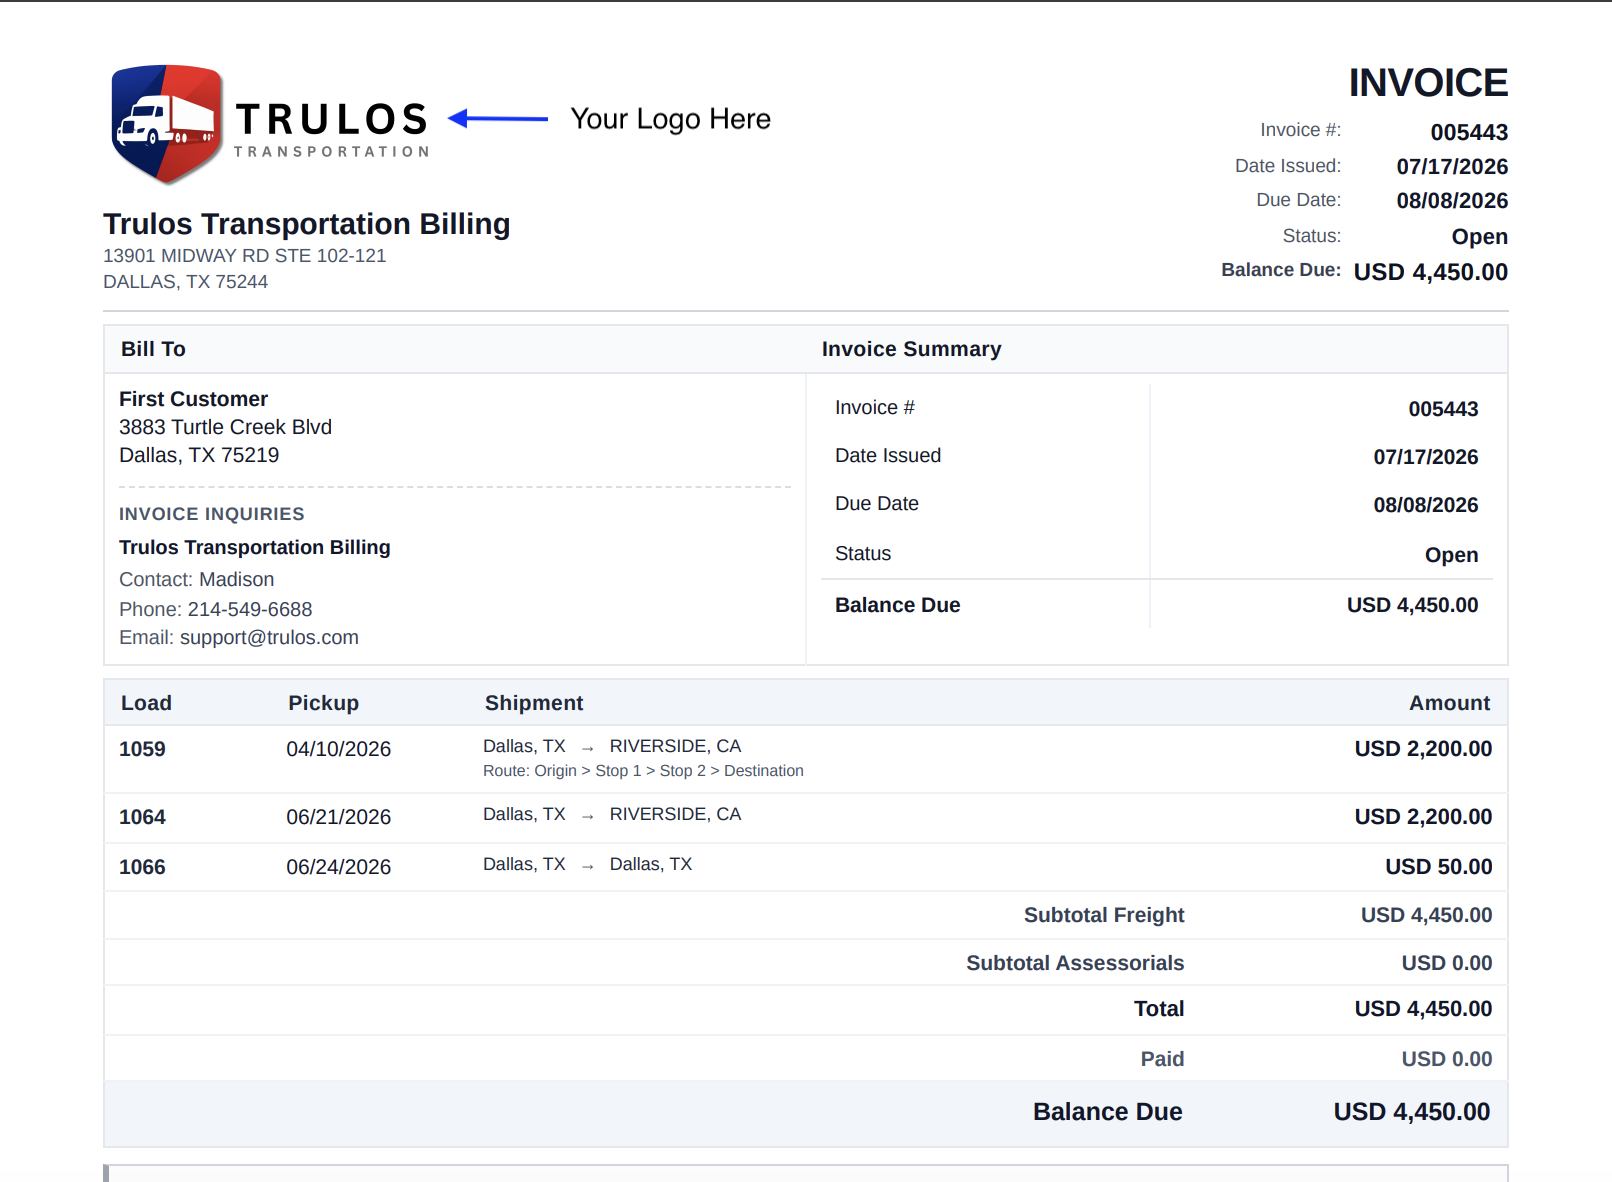Click the 'DALLAS, TX 75244' address line
The width and height of the screenshot is (1612, 1182).
[x=186, y=282]
